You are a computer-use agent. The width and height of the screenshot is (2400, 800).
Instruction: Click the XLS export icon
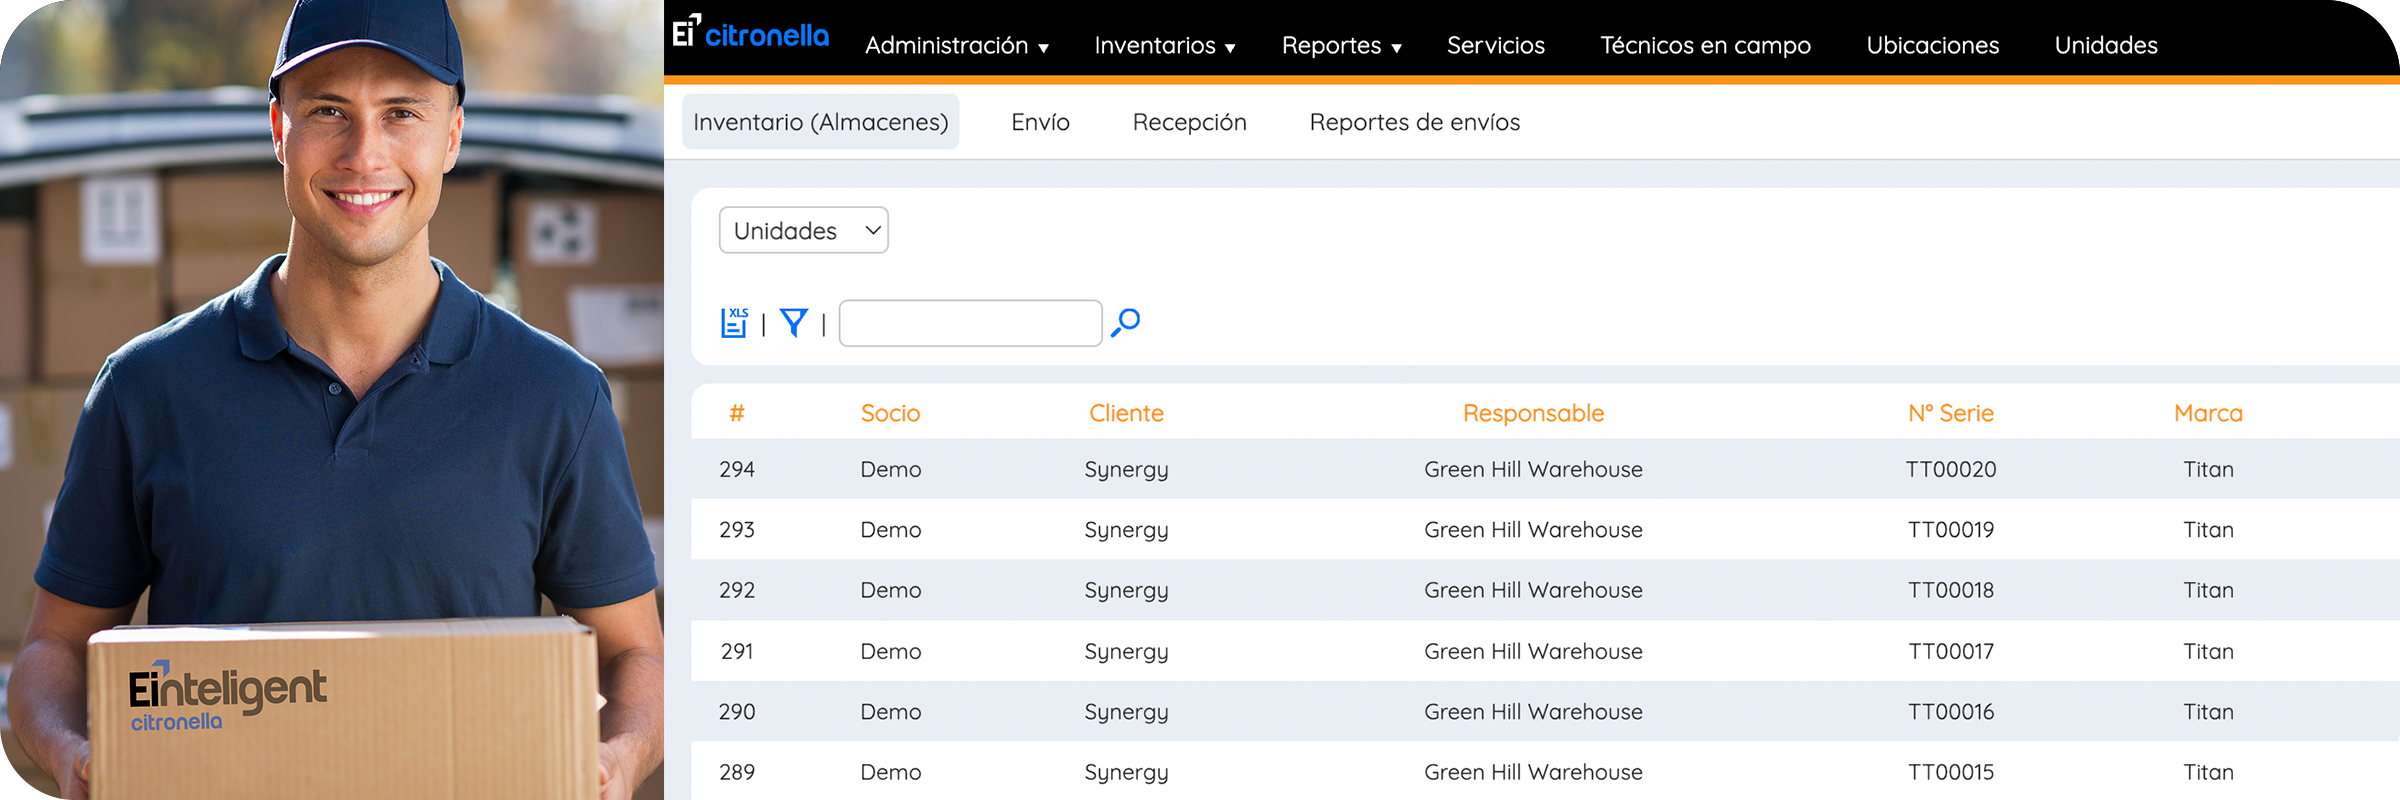pyautogui.click(x=734, y=323)
